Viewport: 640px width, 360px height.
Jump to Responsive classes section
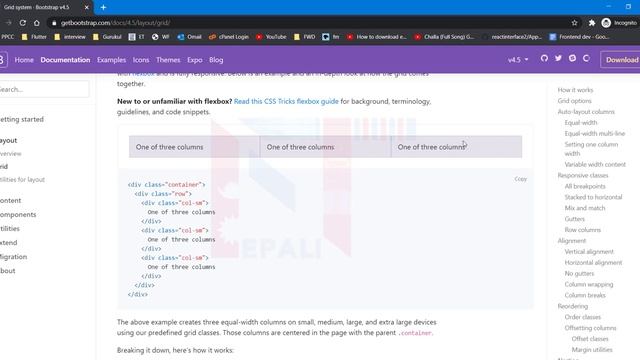583,176
